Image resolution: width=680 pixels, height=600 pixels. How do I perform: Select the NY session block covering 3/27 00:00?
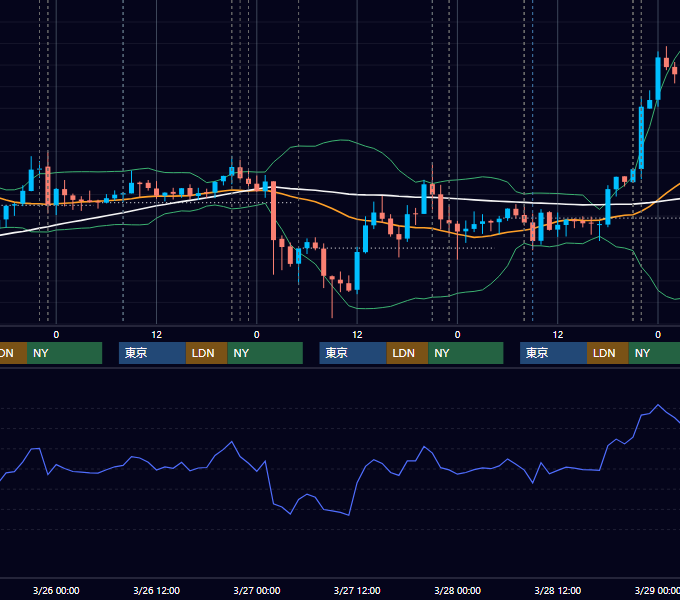tap(265, 353)
